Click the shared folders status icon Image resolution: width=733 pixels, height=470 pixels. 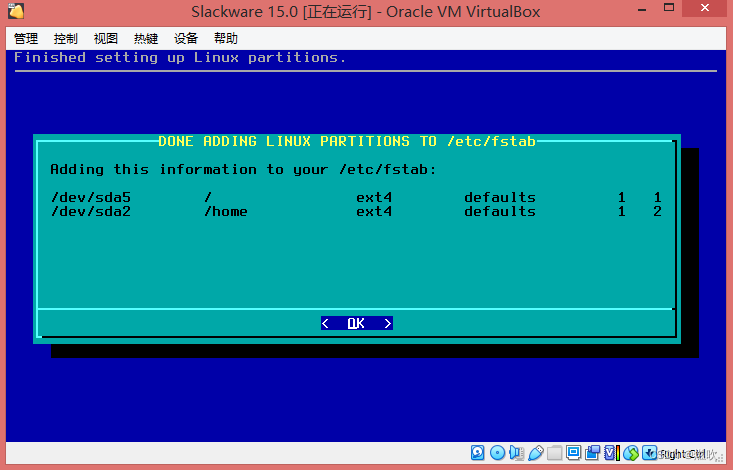point(554,453)
